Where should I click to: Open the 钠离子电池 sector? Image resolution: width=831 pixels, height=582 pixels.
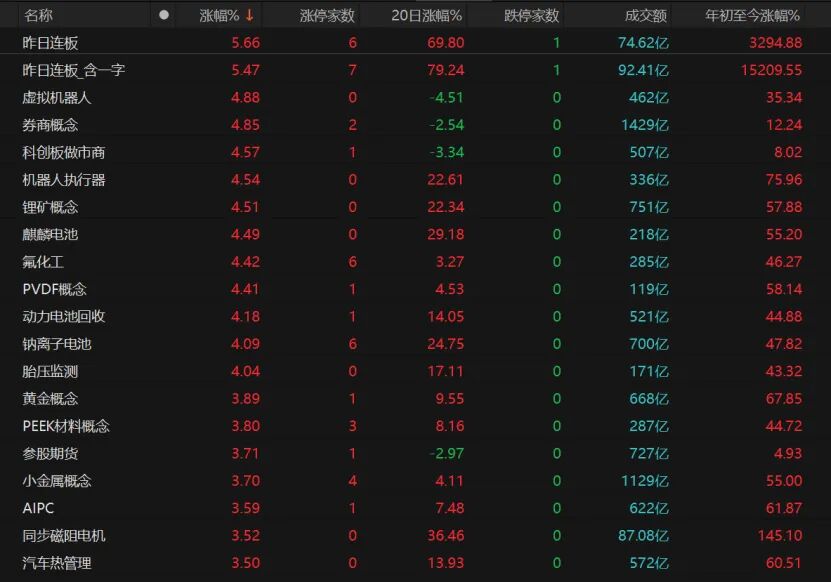pos(57,344)
